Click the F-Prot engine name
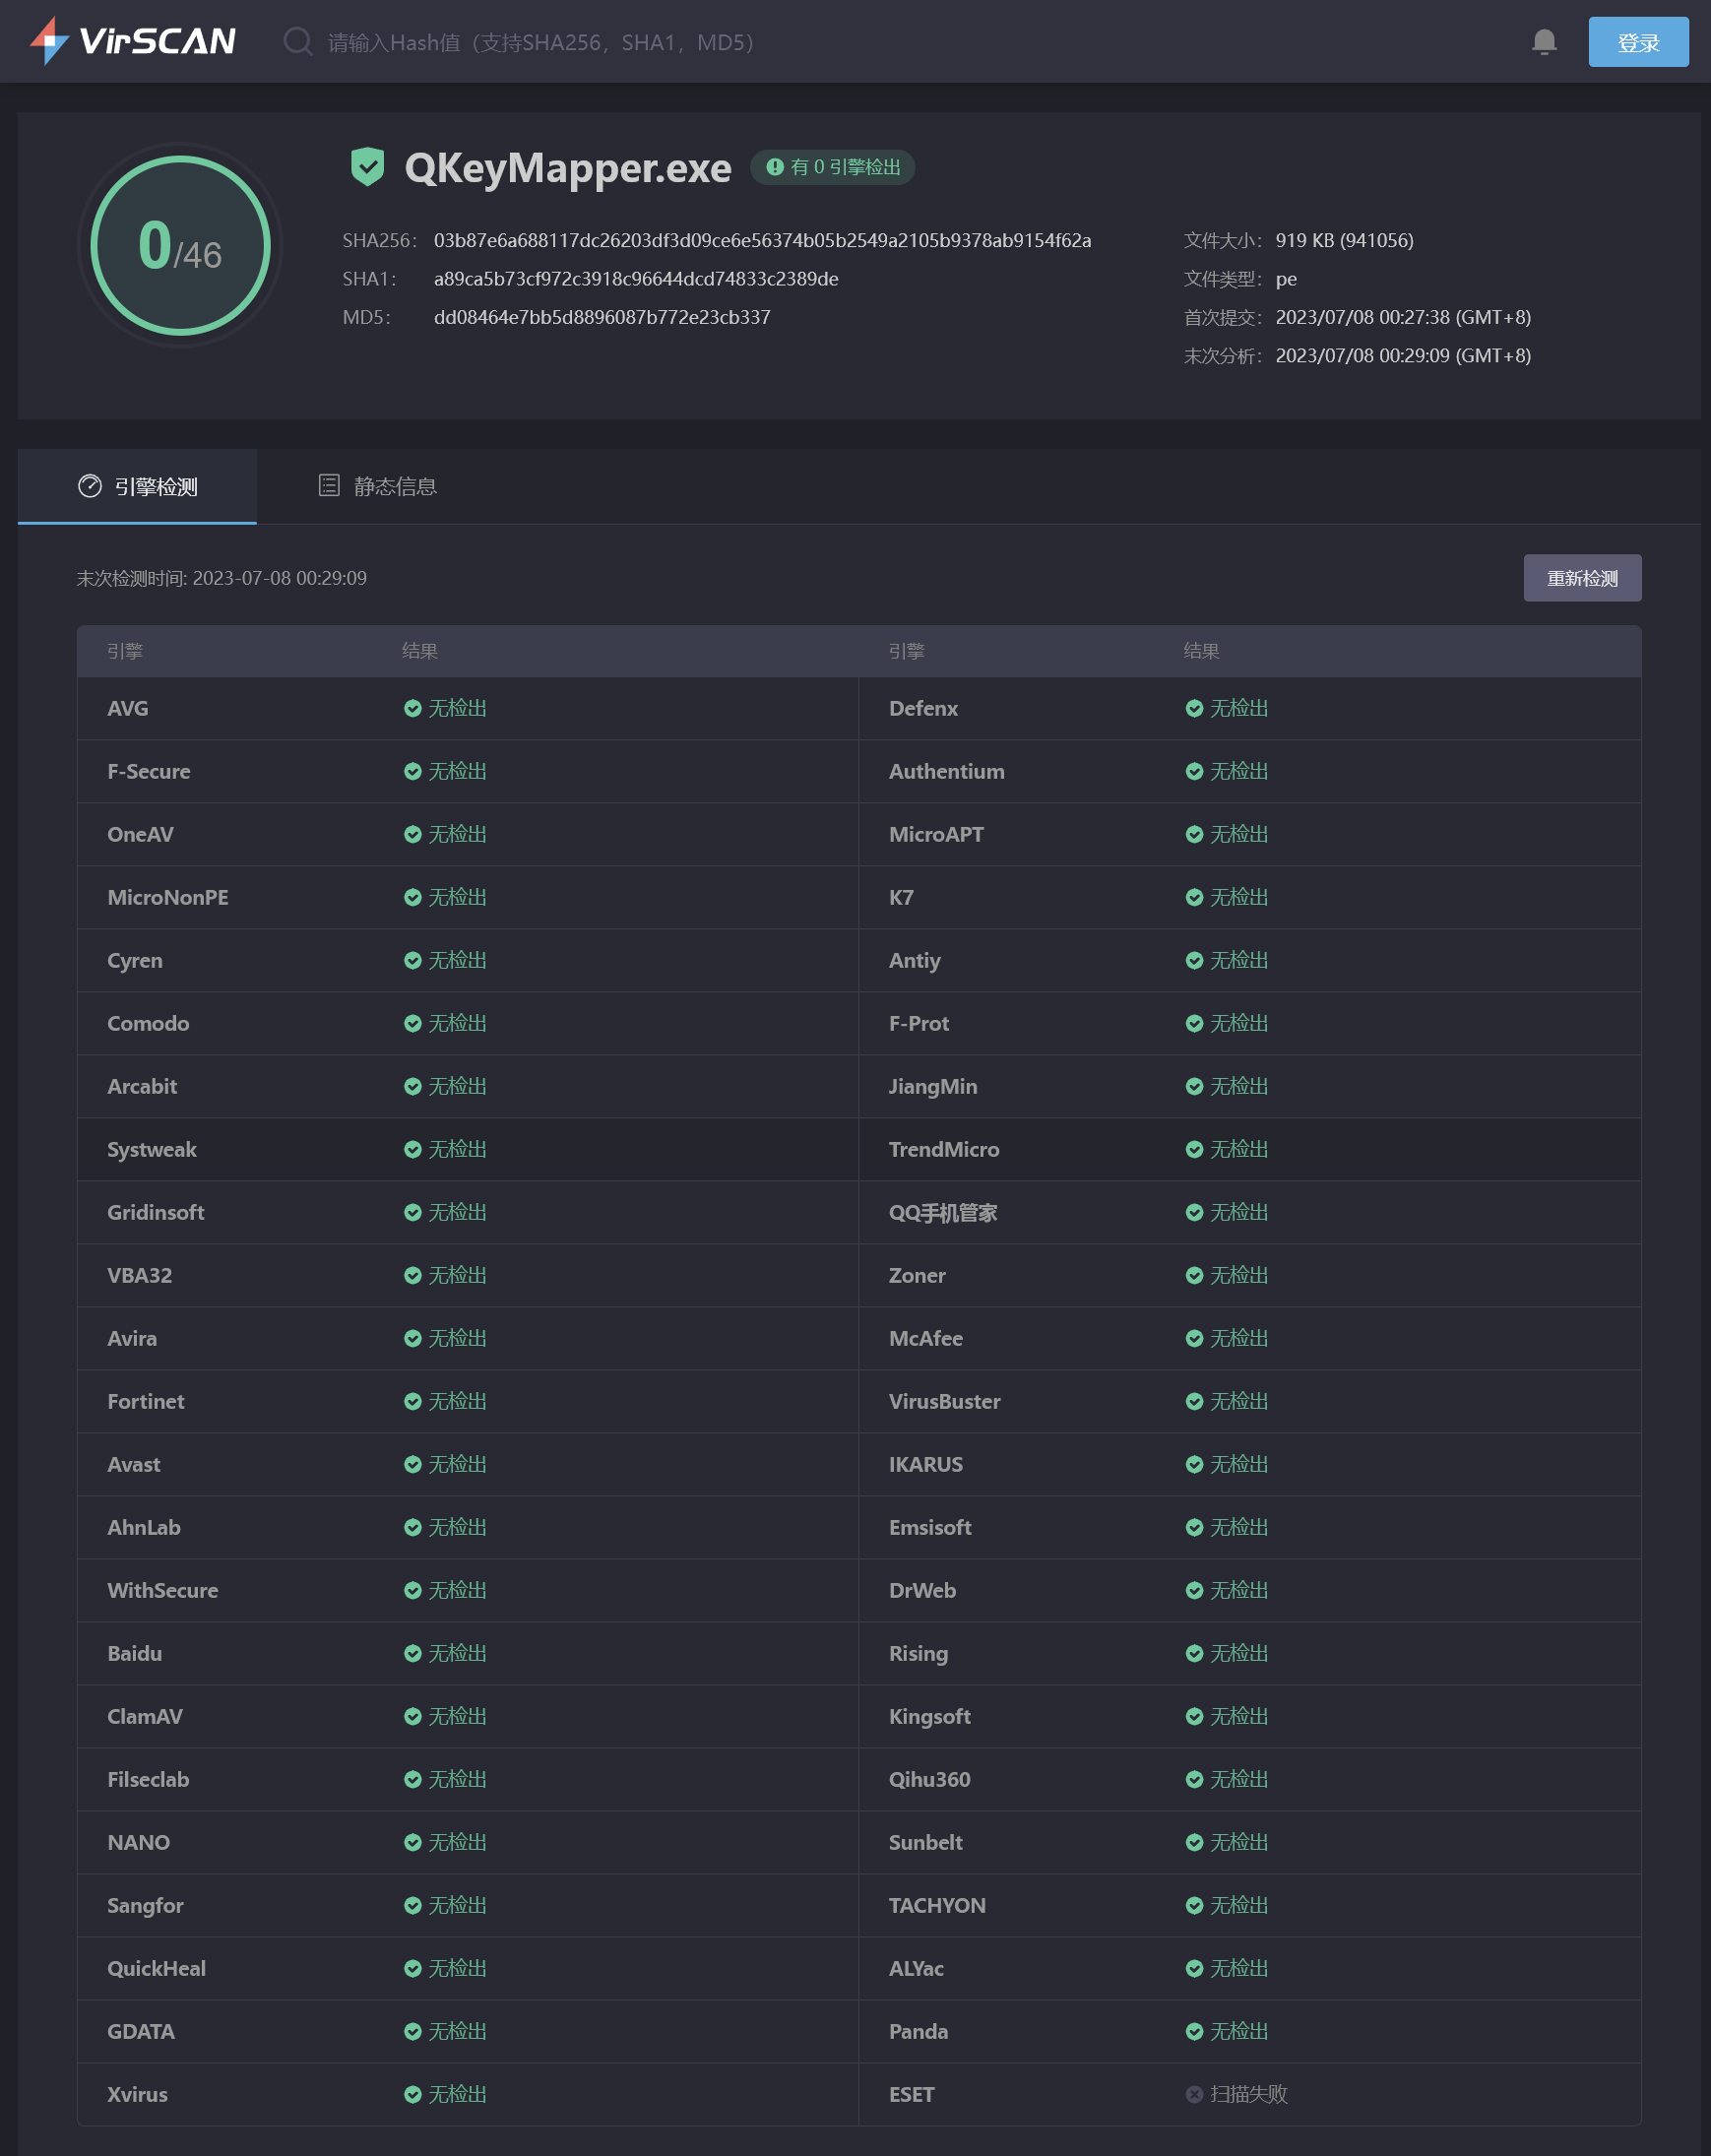This screenshot has height=2156, width=1711. (919, 1023)
